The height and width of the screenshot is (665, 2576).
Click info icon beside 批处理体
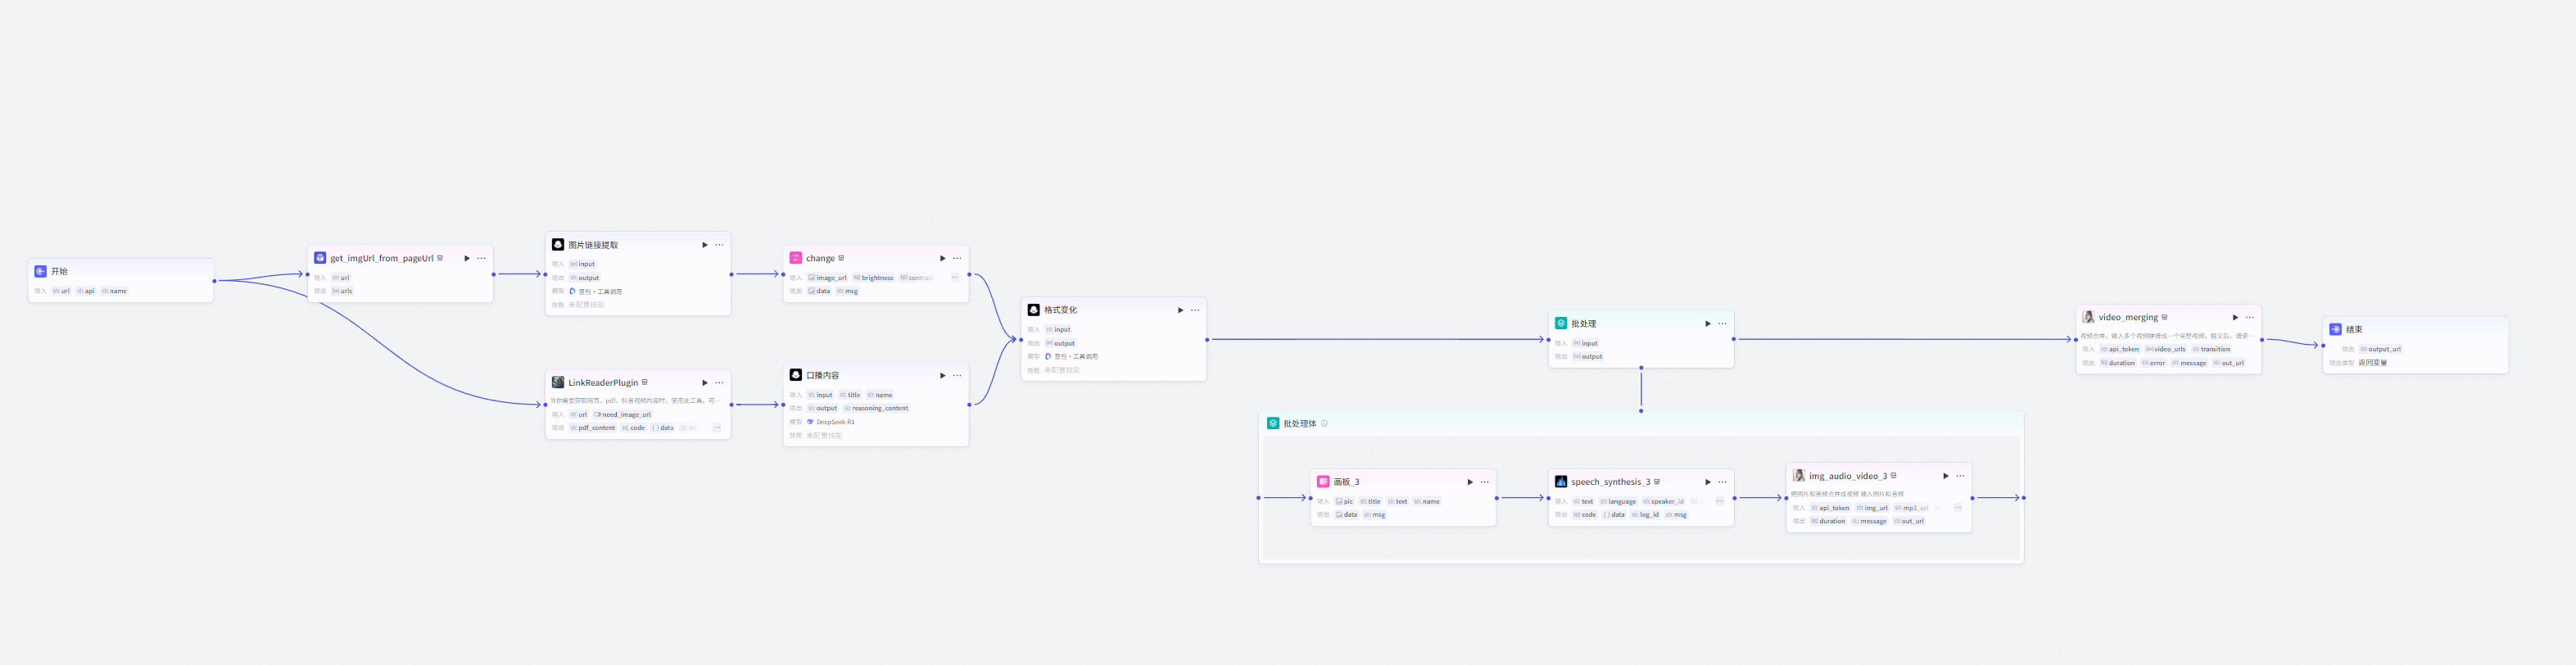click(1324, 424)
